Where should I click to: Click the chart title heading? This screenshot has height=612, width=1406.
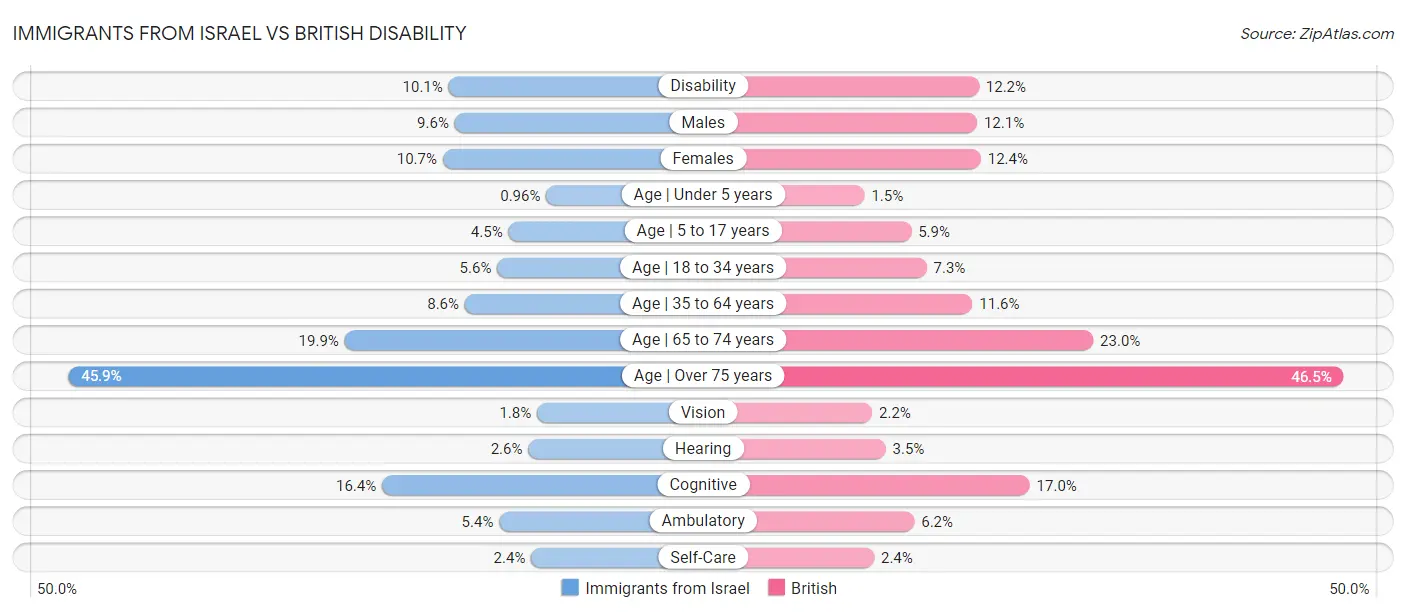click(240, 33)
